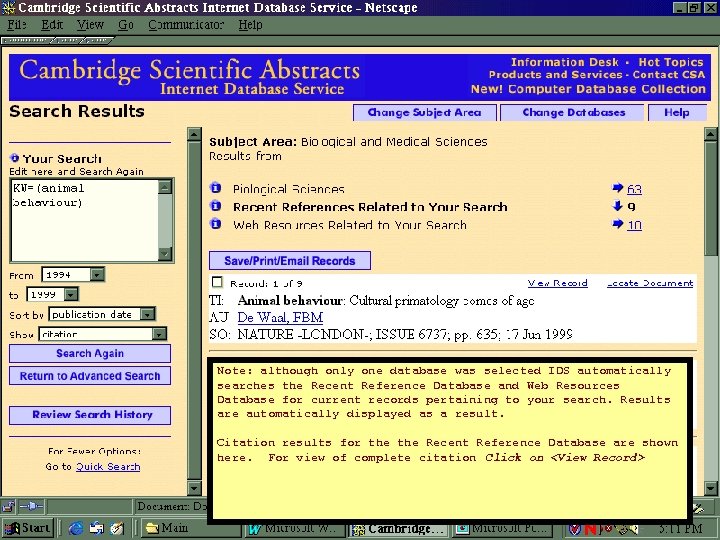720x540 pixels.
Task: Click the info icon beside Biological Sciences
Action: pyautogui.click(x=215, y=188)
